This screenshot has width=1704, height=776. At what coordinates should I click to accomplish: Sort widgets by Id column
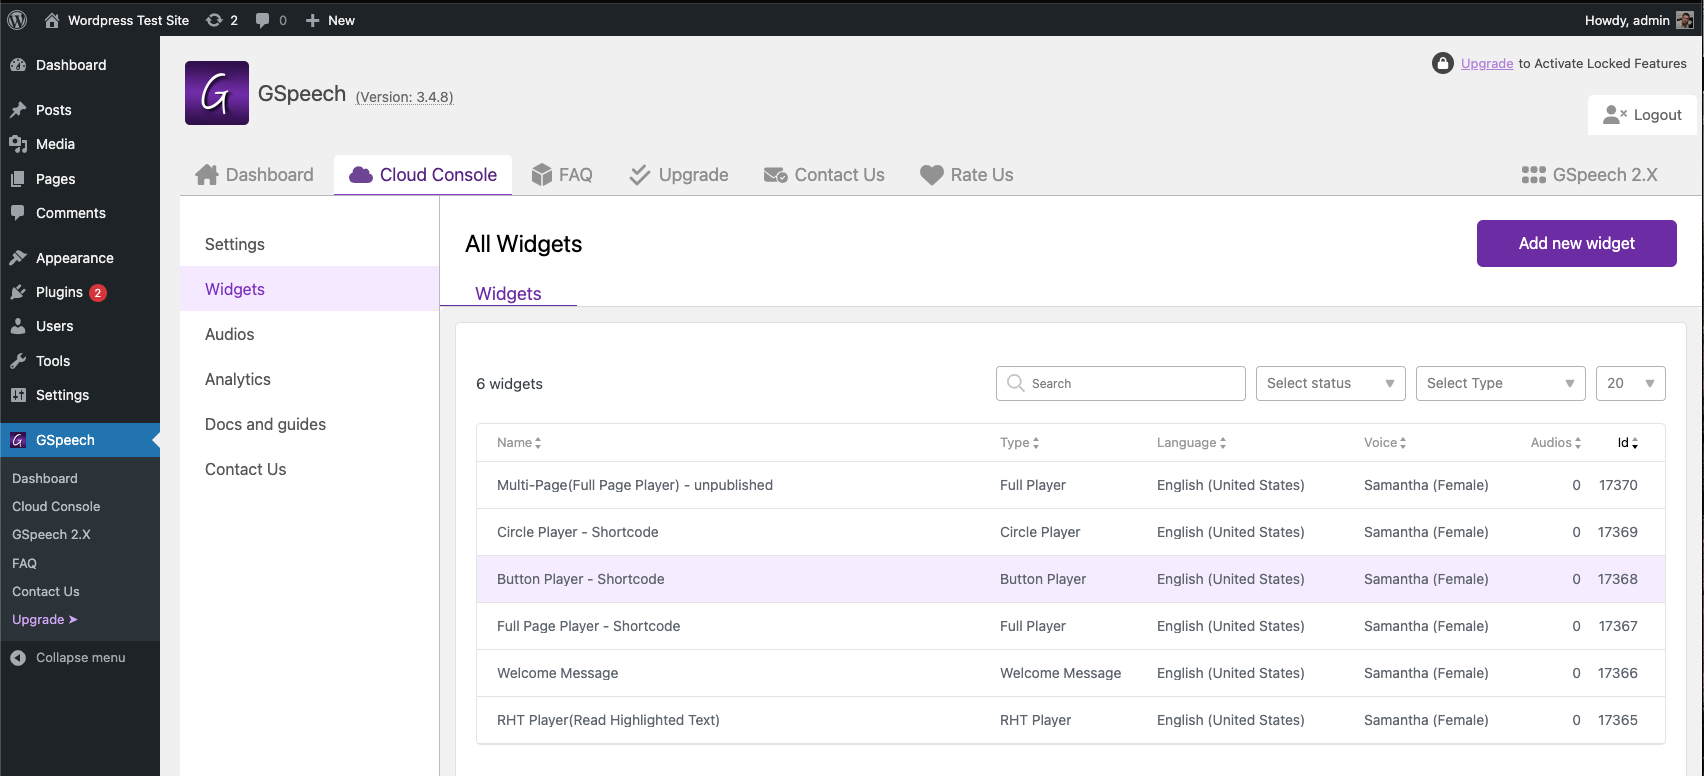pos(1628,442)
